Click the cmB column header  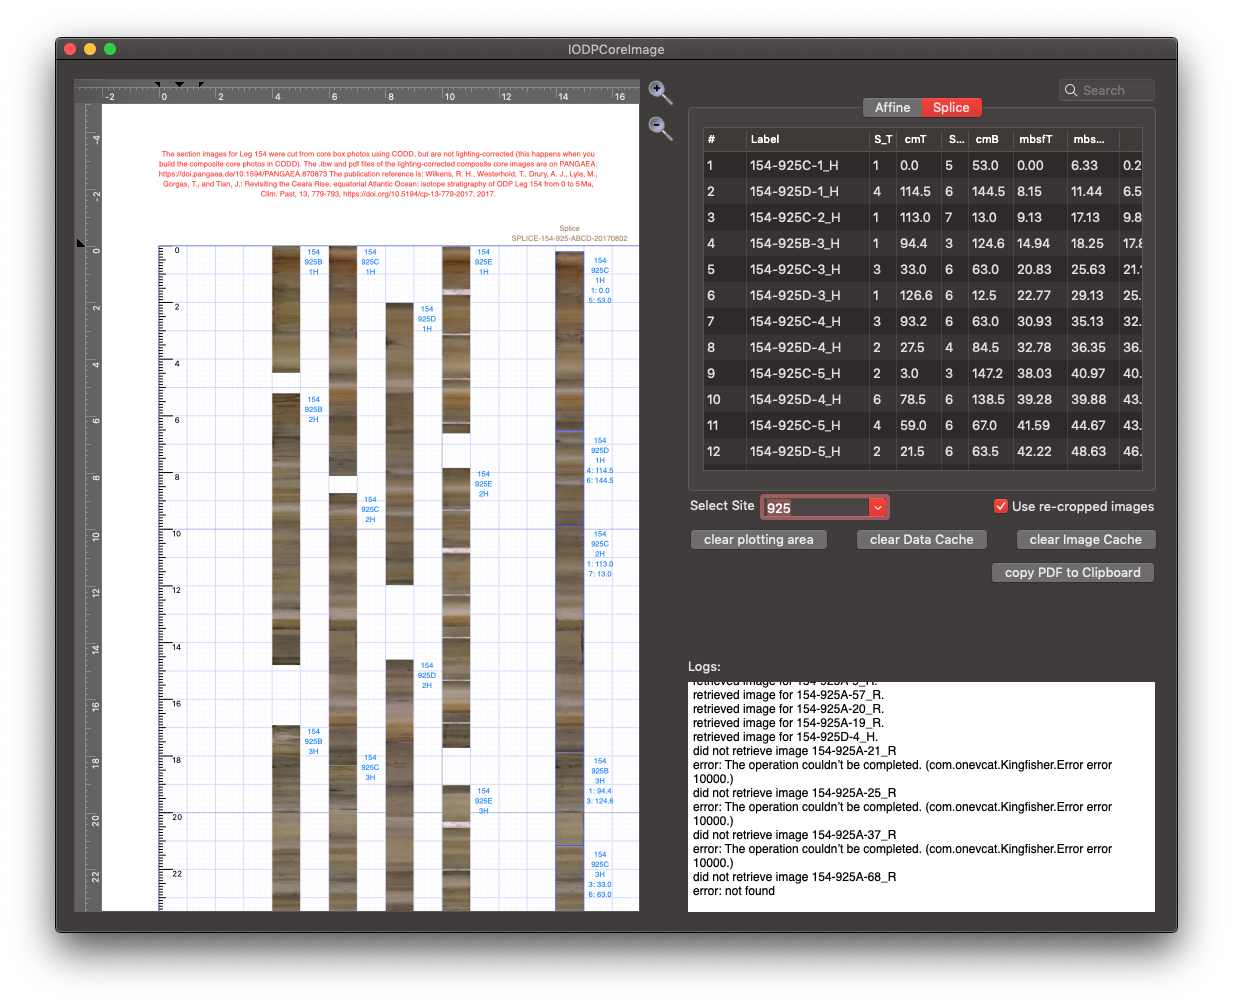pos(991,139)
